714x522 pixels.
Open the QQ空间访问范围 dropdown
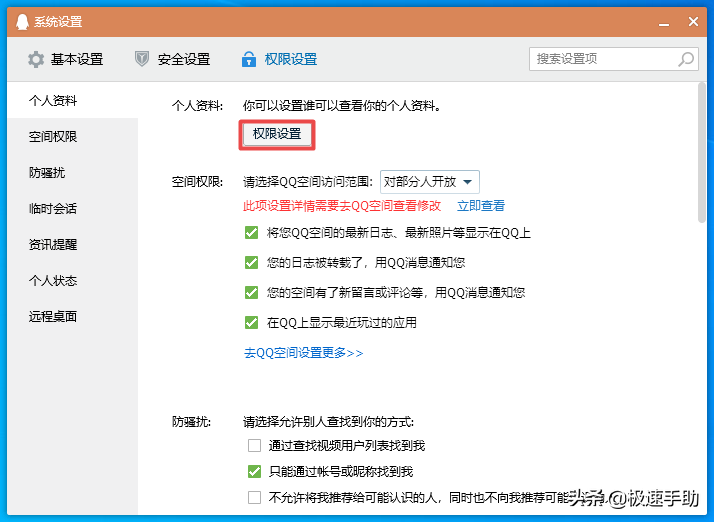[429, 182]
